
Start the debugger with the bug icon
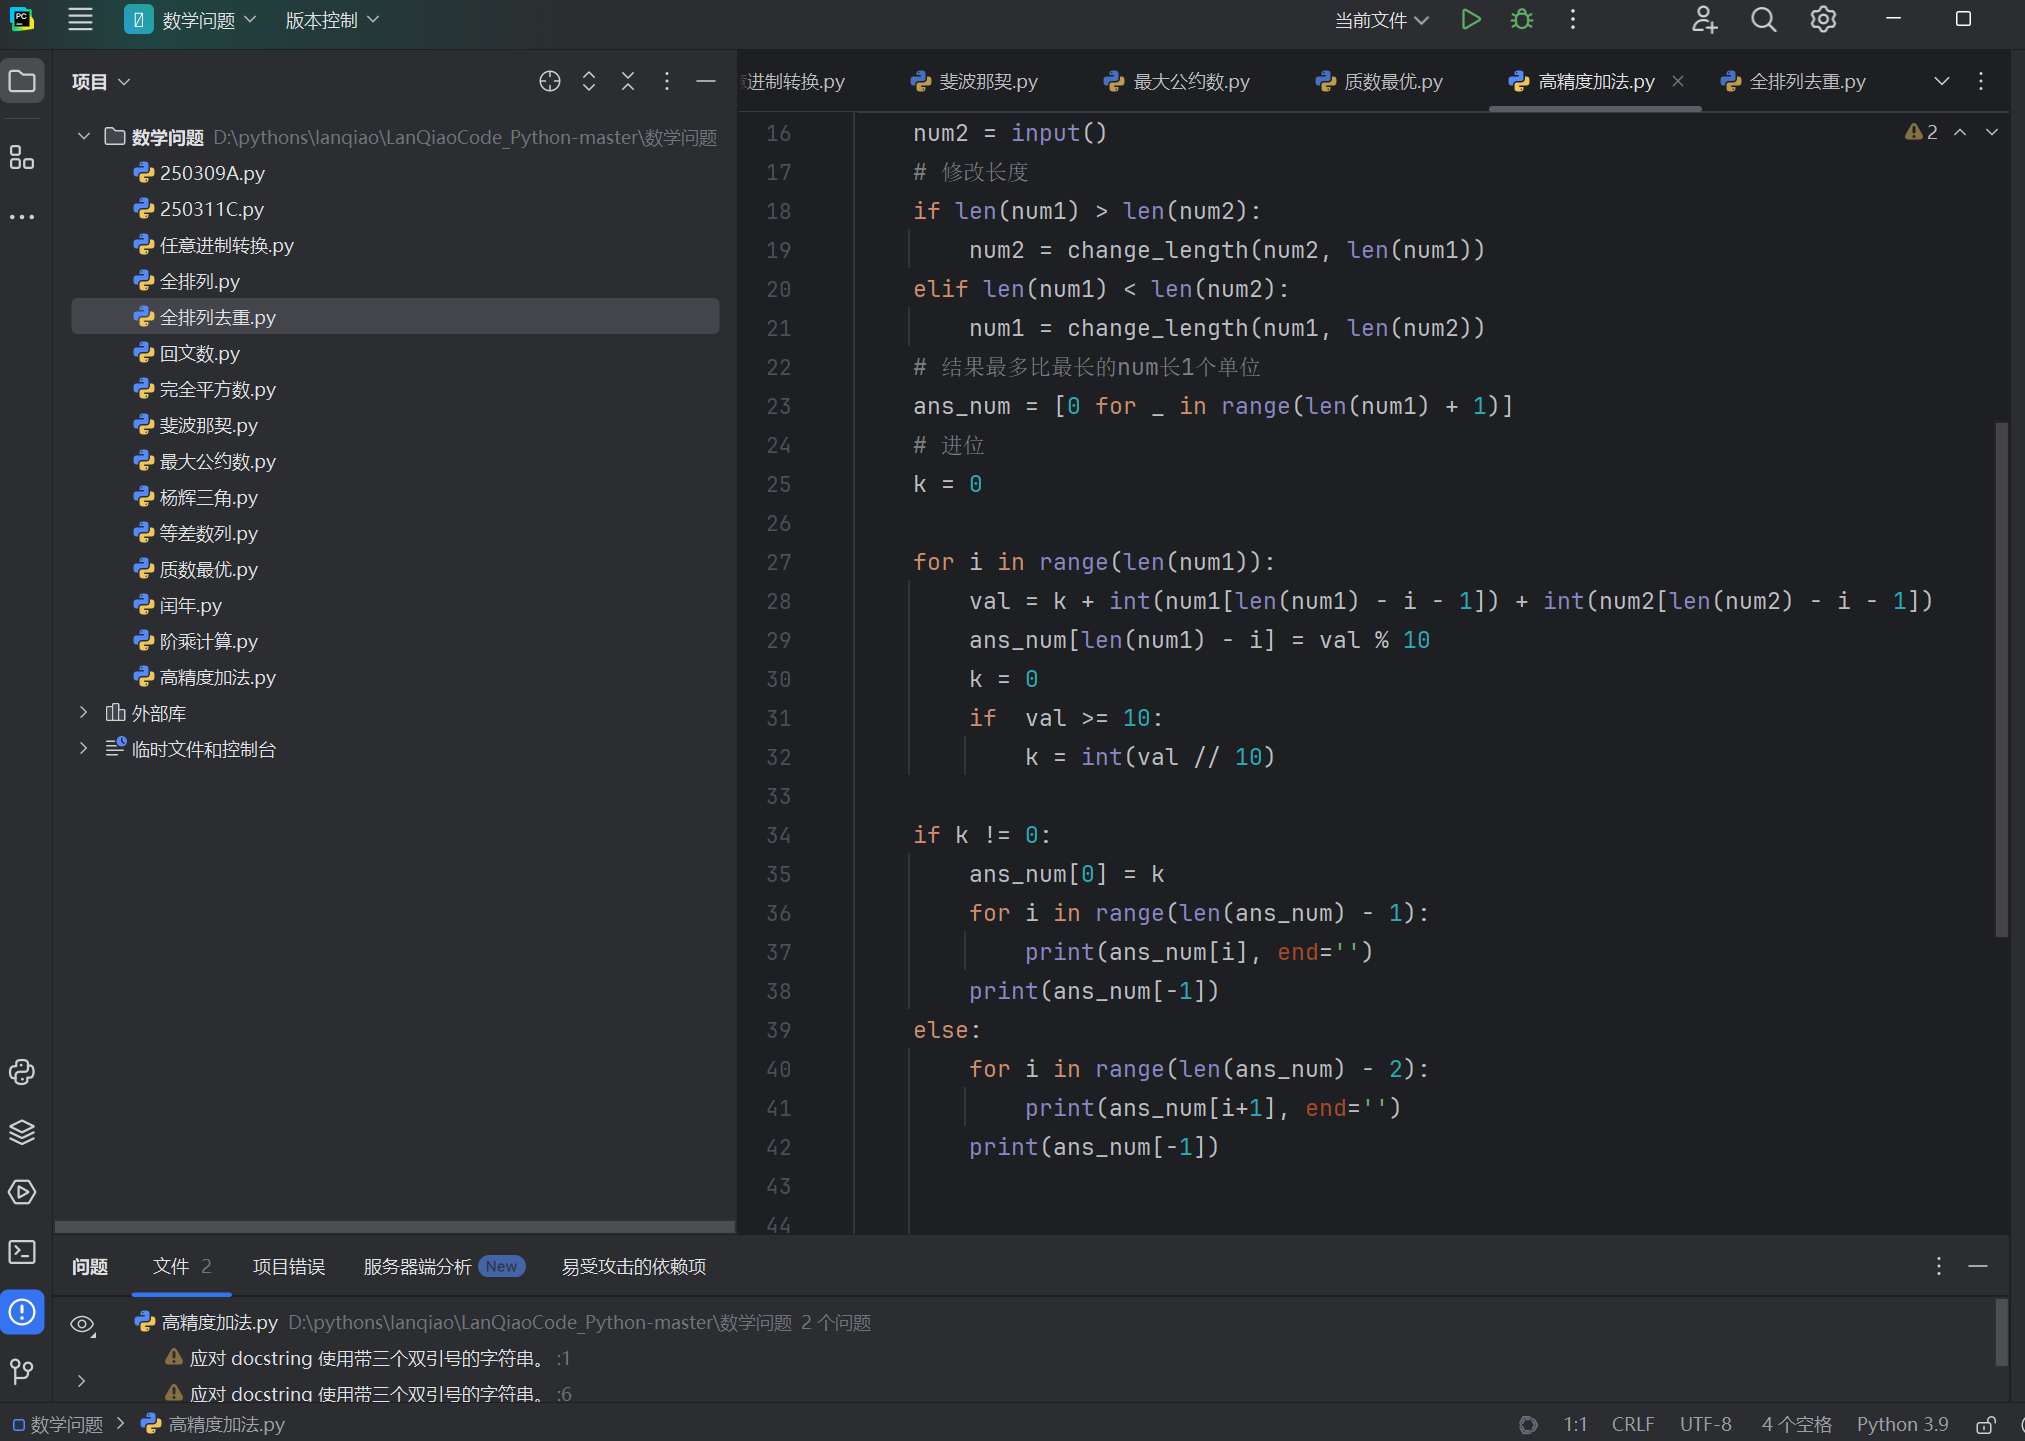[x=1522, y=20]
